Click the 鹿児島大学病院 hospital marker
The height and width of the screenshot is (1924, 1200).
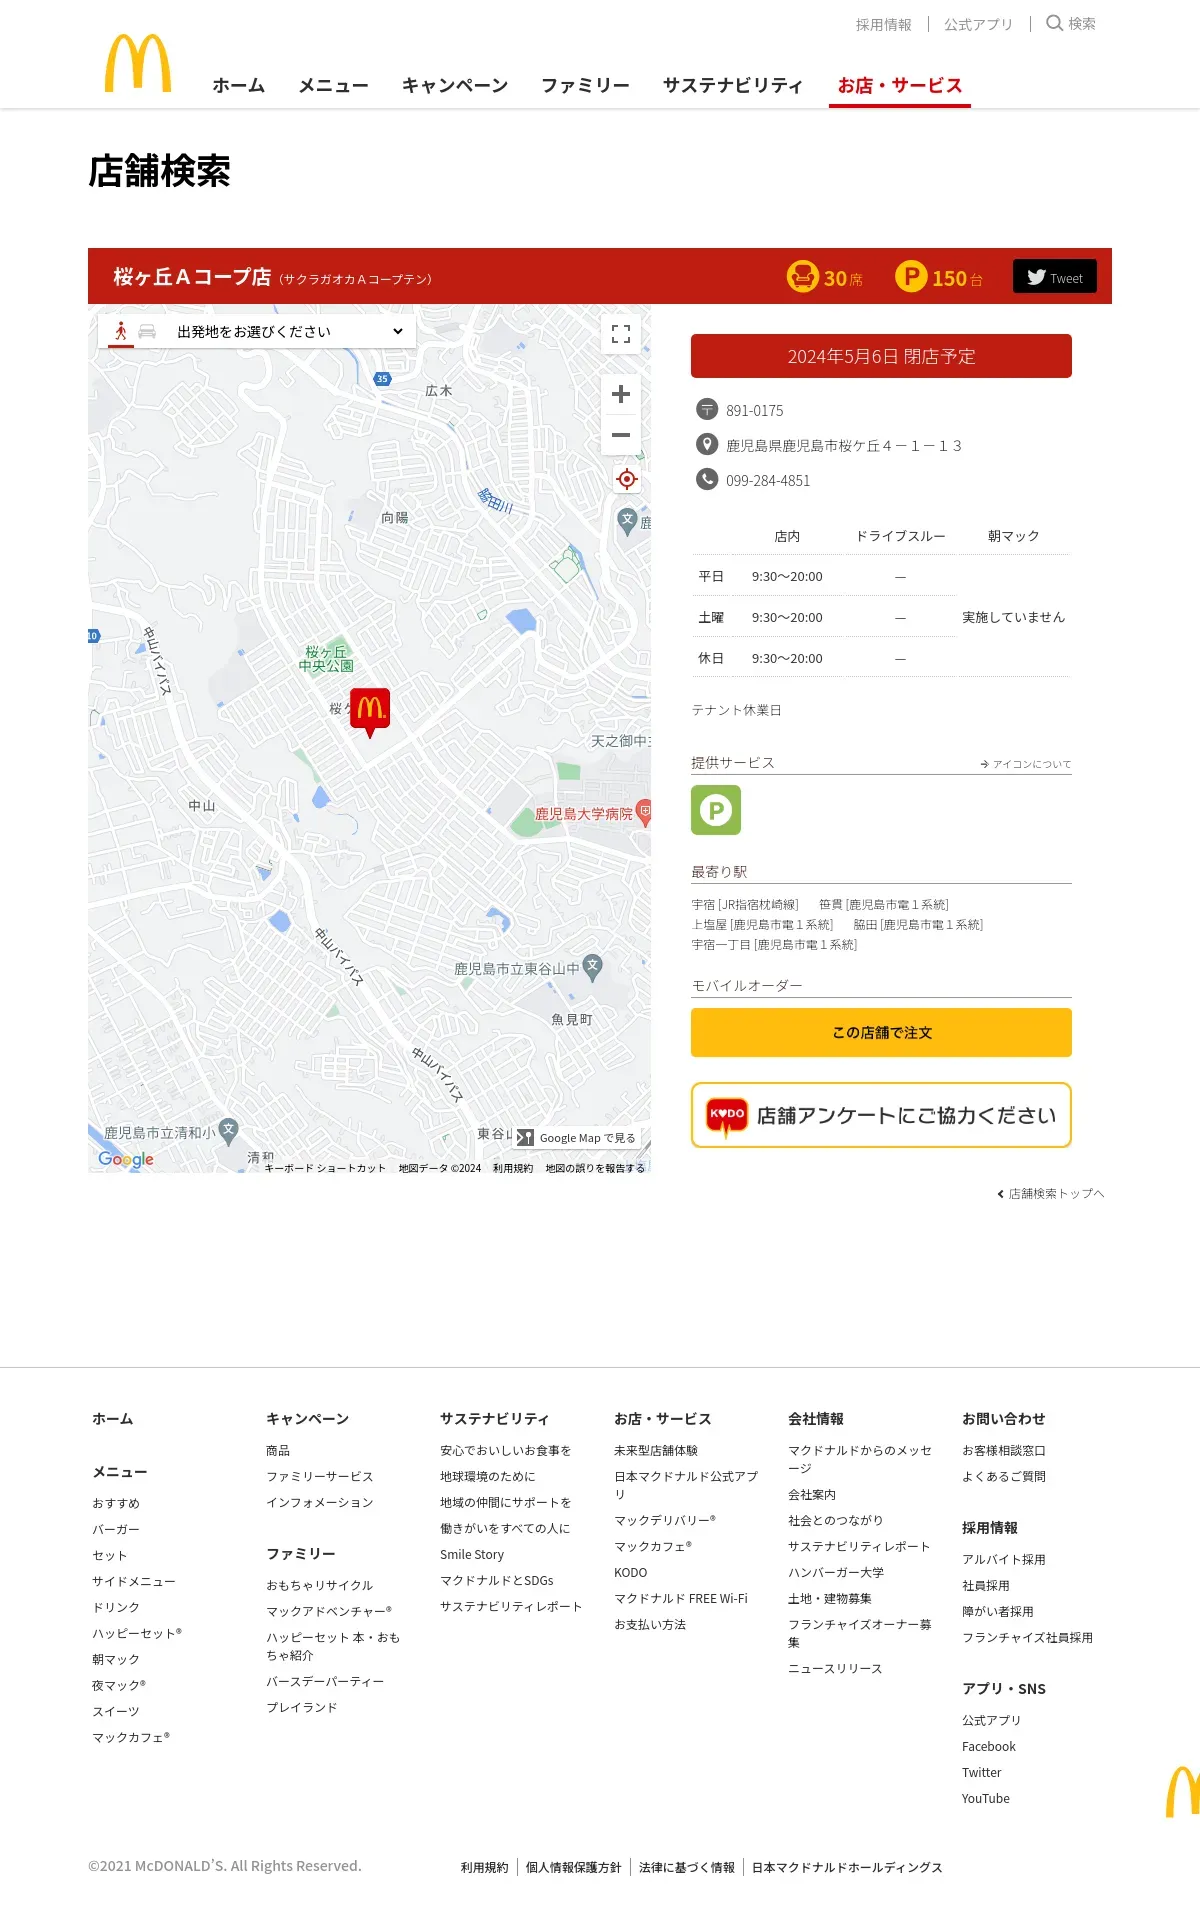tap(644, 812)
